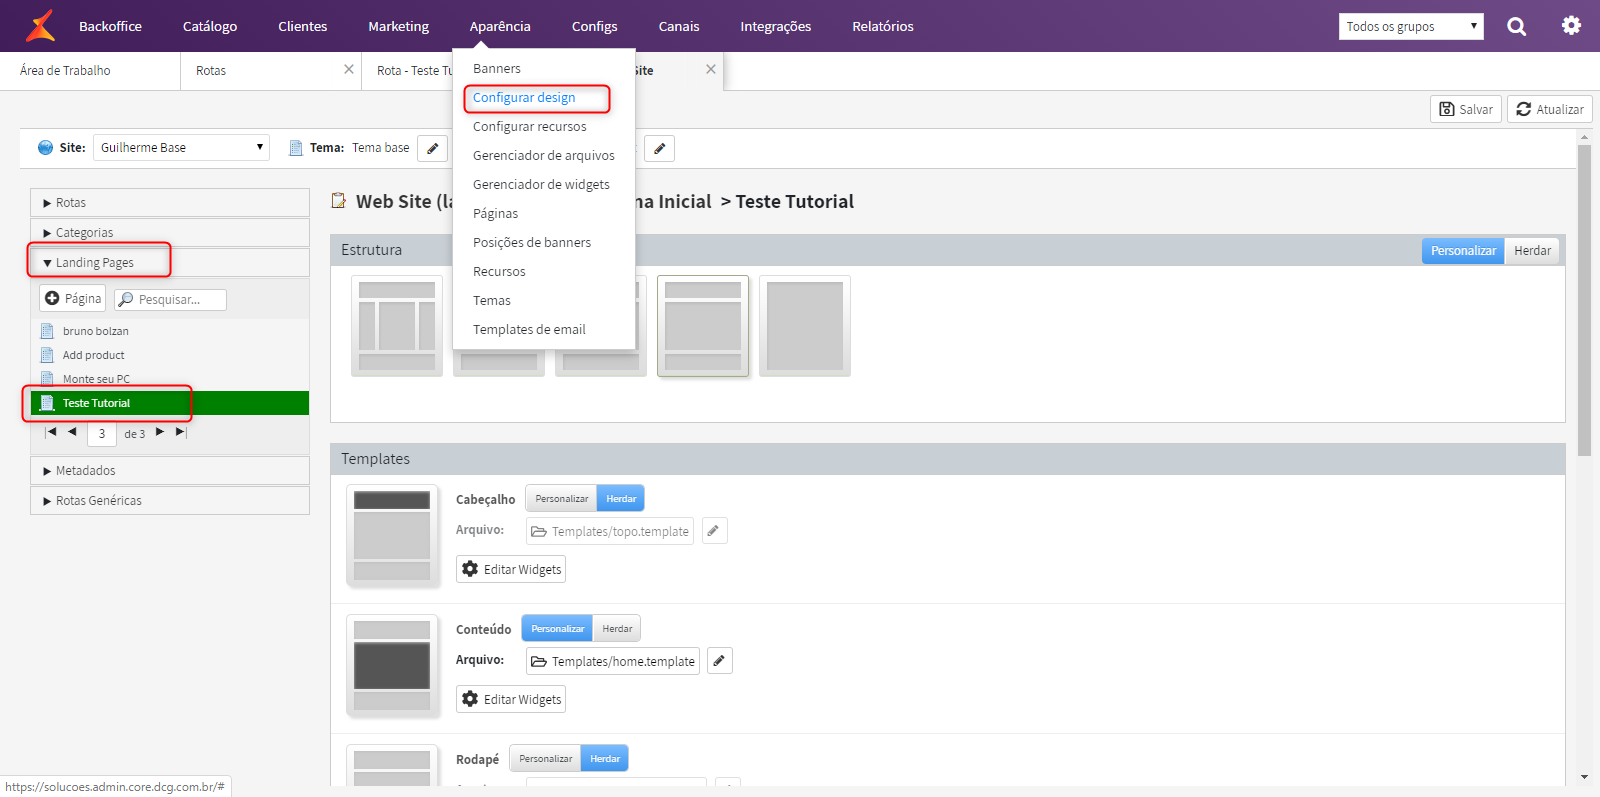The image size is (1600, 797).
Task: Go to the previous page of the landing pages list
Action: point(72,432)
